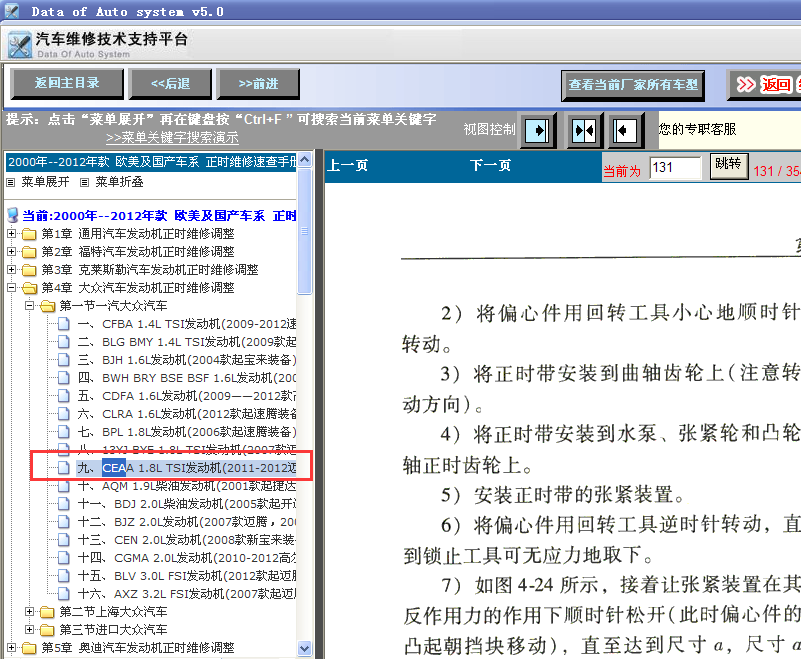Click document icon of CEAA 1.8L TSI

(64, 468)
